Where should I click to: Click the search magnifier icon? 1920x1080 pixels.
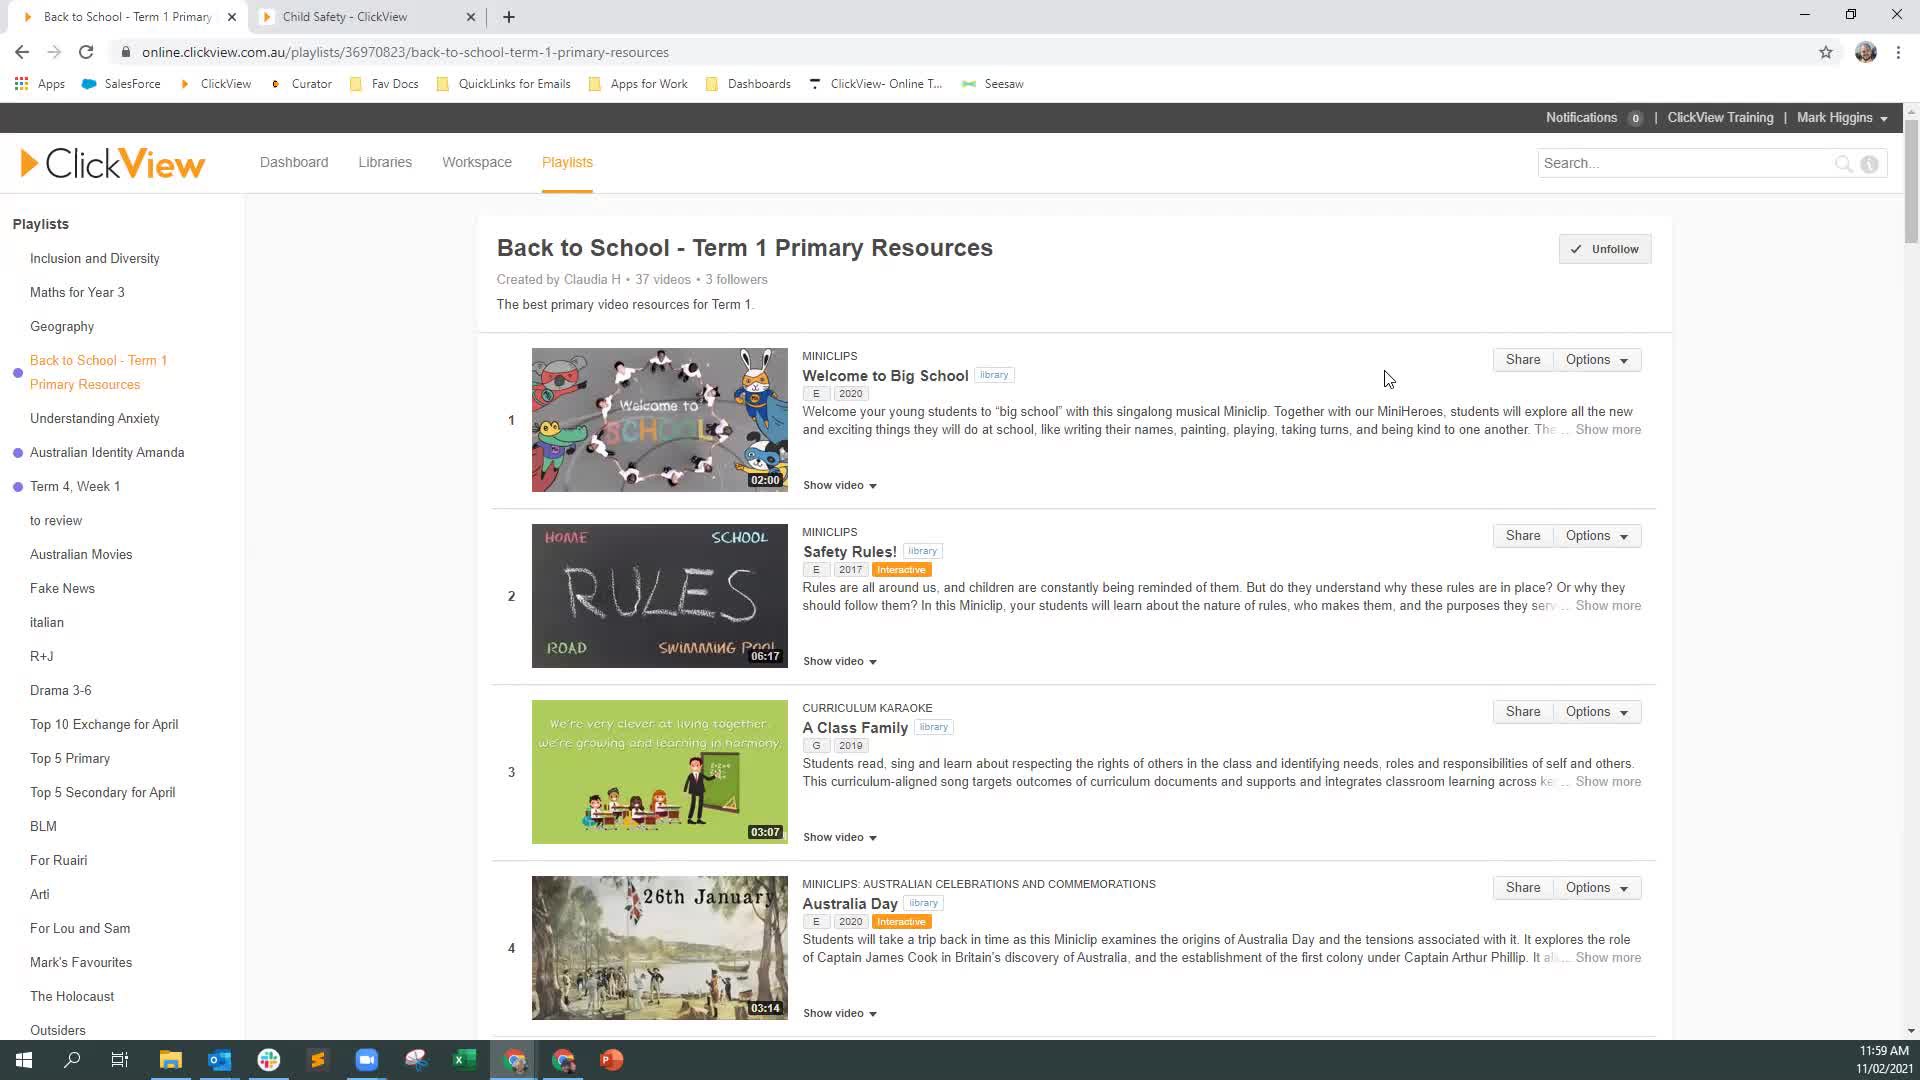[1843, 164]
